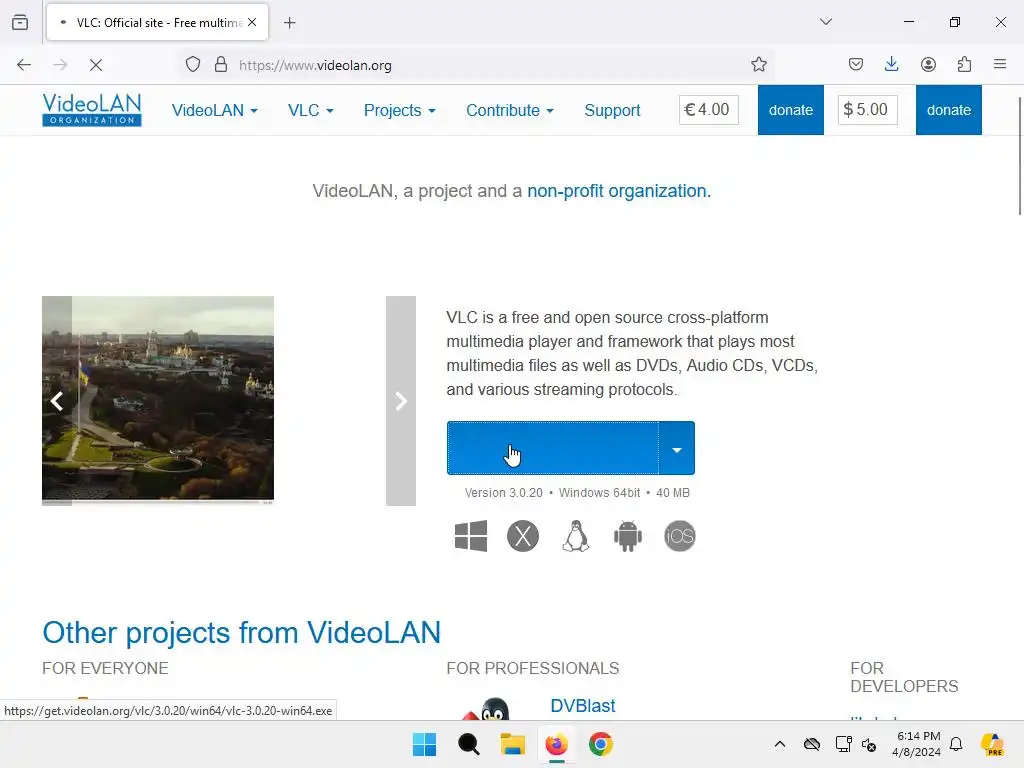1024x768 pixels.
Task: Bookmark this page with star icon
Action: coord(758,64)
